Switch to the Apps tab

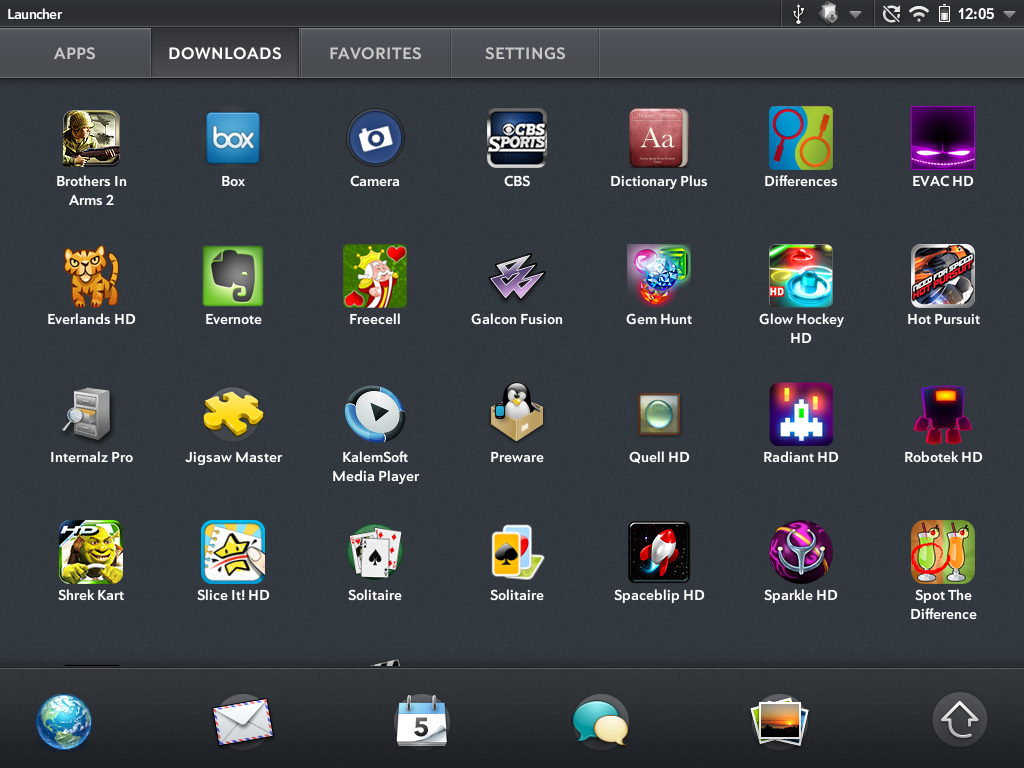(x=75, y=53)
